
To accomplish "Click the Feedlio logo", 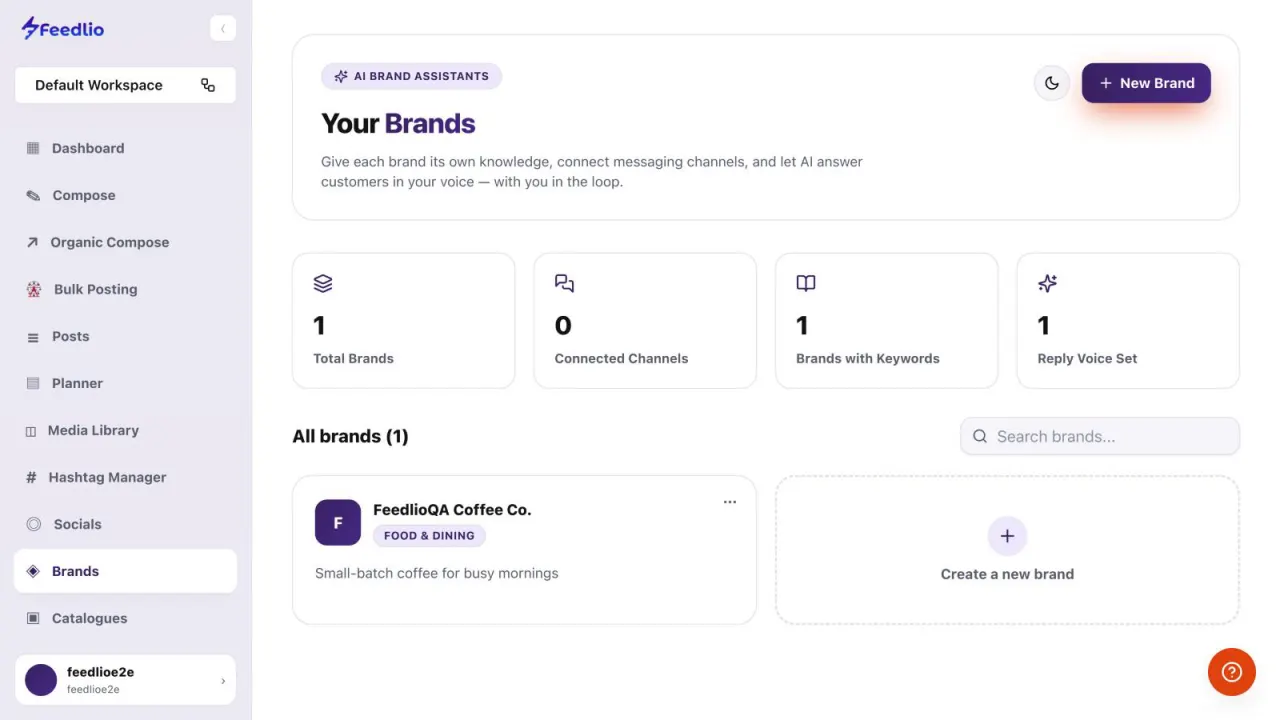I will pos(63,29).
